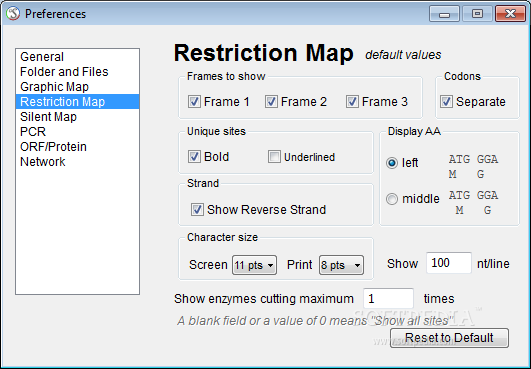The height and width of the screenshot is (369, 531).
Task: Open the Screen character size dropdown
Action: click(x=254, y=265)
